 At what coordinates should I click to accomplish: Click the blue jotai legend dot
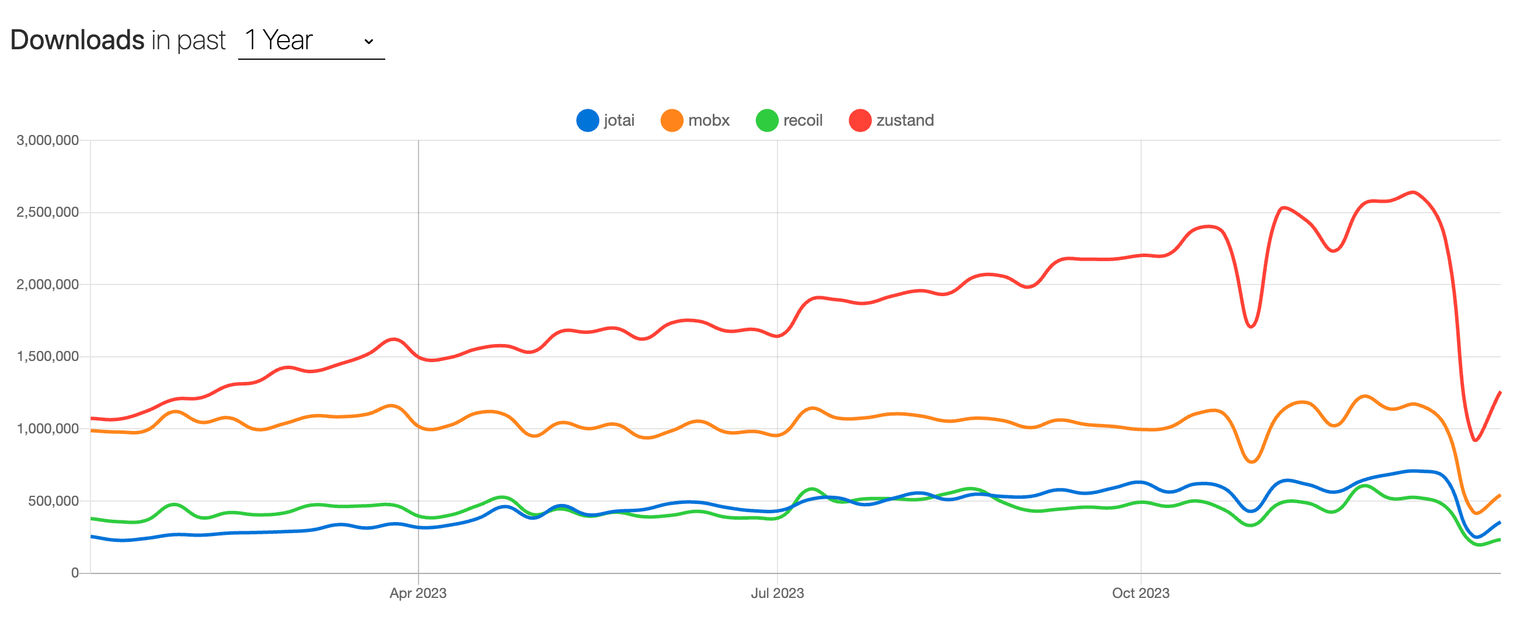point(588,119)
